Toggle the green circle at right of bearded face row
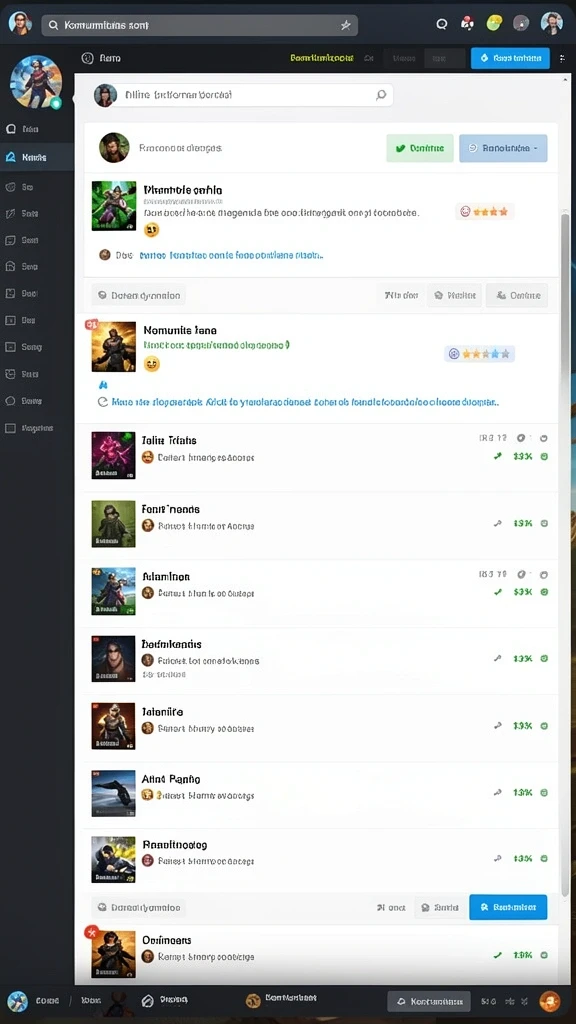The width and height of the screenshot is (576, 1024). 544,658
